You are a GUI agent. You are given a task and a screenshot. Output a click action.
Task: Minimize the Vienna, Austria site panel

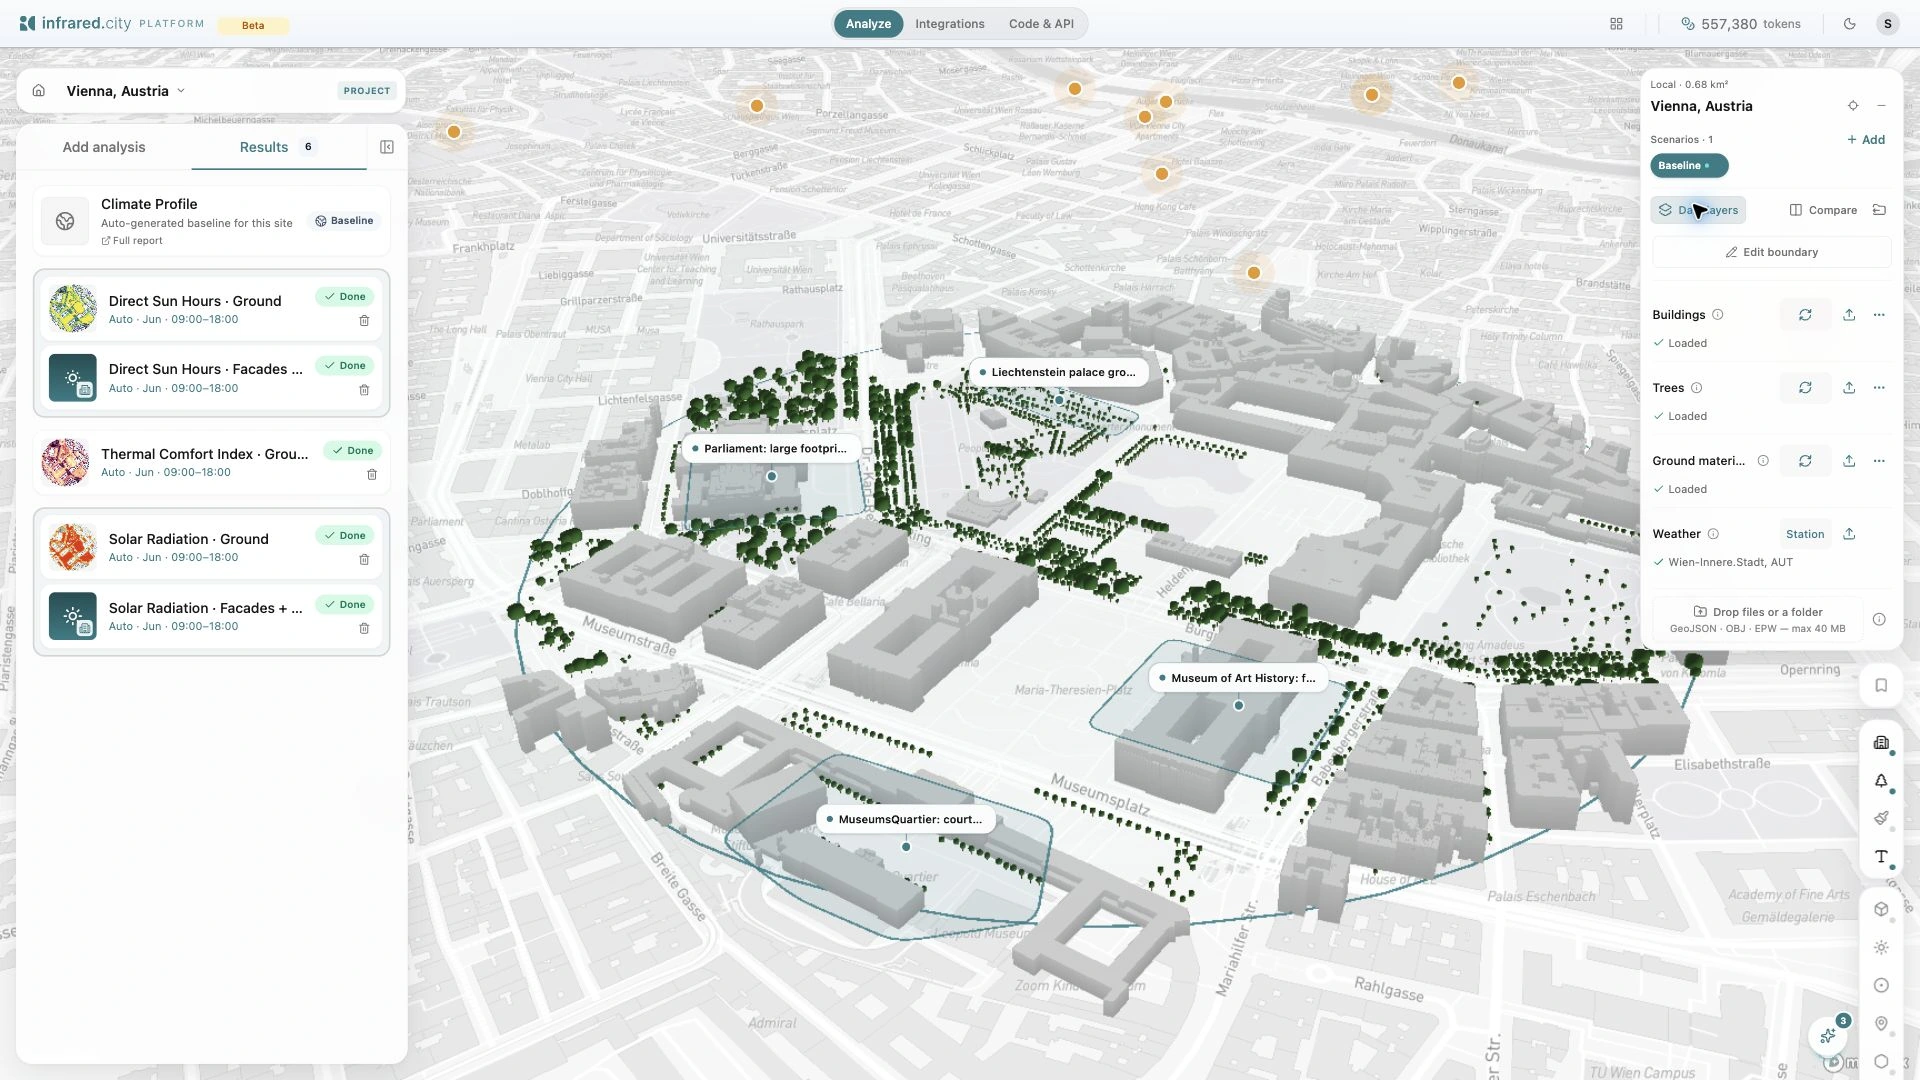pyautogui.click(x=1881, y=106)
